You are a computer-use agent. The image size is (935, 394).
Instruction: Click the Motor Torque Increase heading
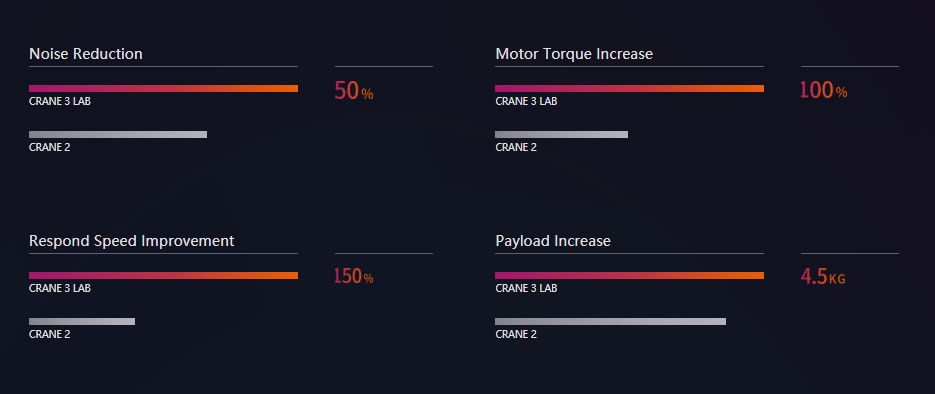coord(574,54)
